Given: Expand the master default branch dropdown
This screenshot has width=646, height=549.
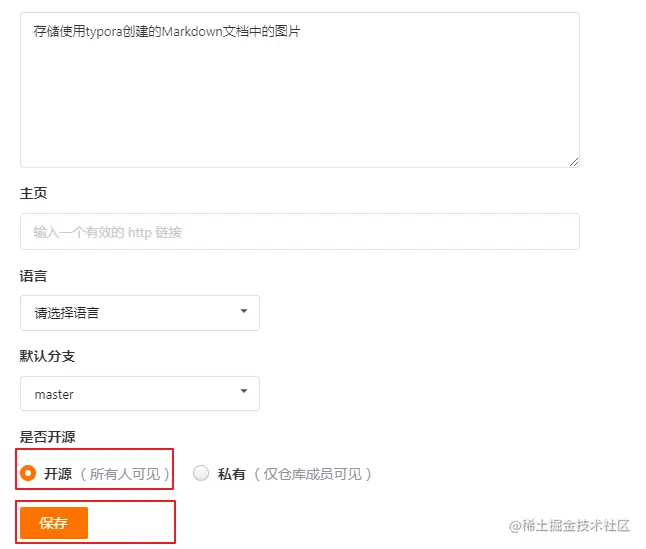Looking at the screenshot, I should [x=140, y=393].
